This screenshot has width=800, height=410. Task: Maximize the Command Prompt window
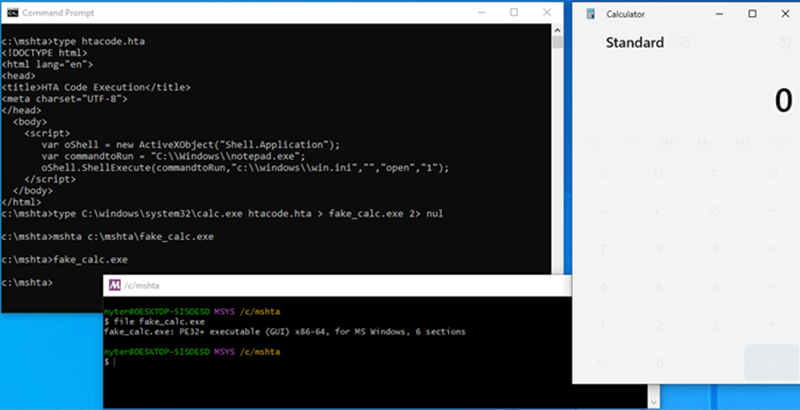click(514, 12)
